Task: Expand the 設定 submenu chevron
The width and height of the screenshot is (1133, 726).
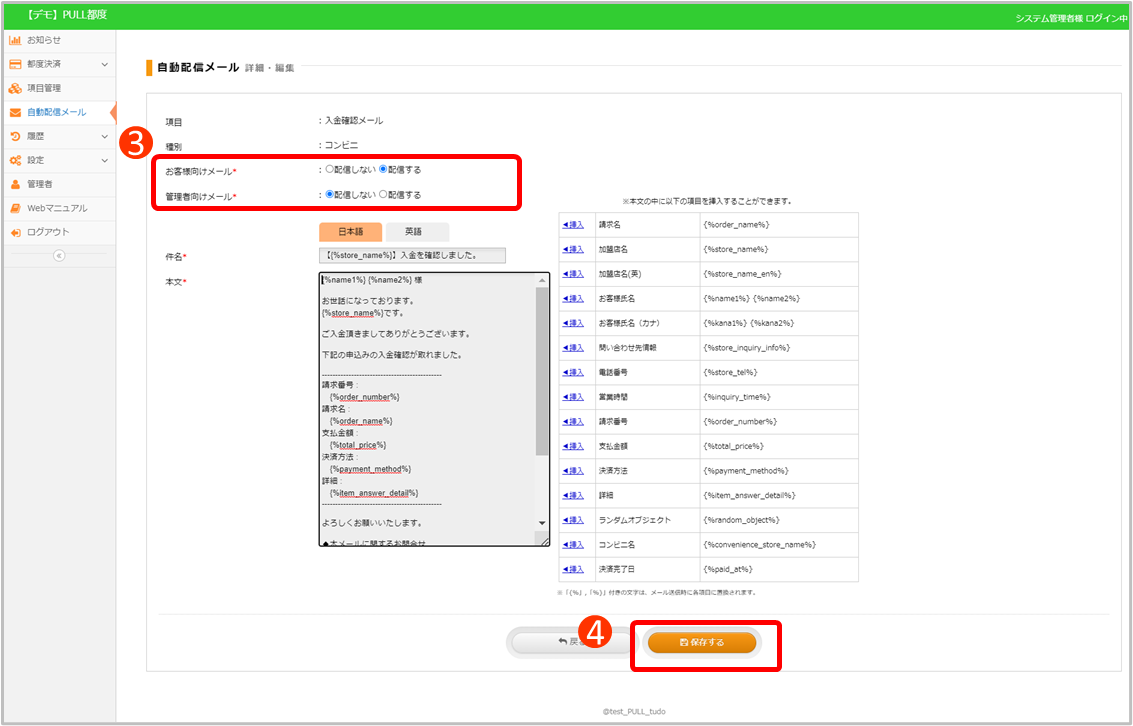Action: point(104,160)
